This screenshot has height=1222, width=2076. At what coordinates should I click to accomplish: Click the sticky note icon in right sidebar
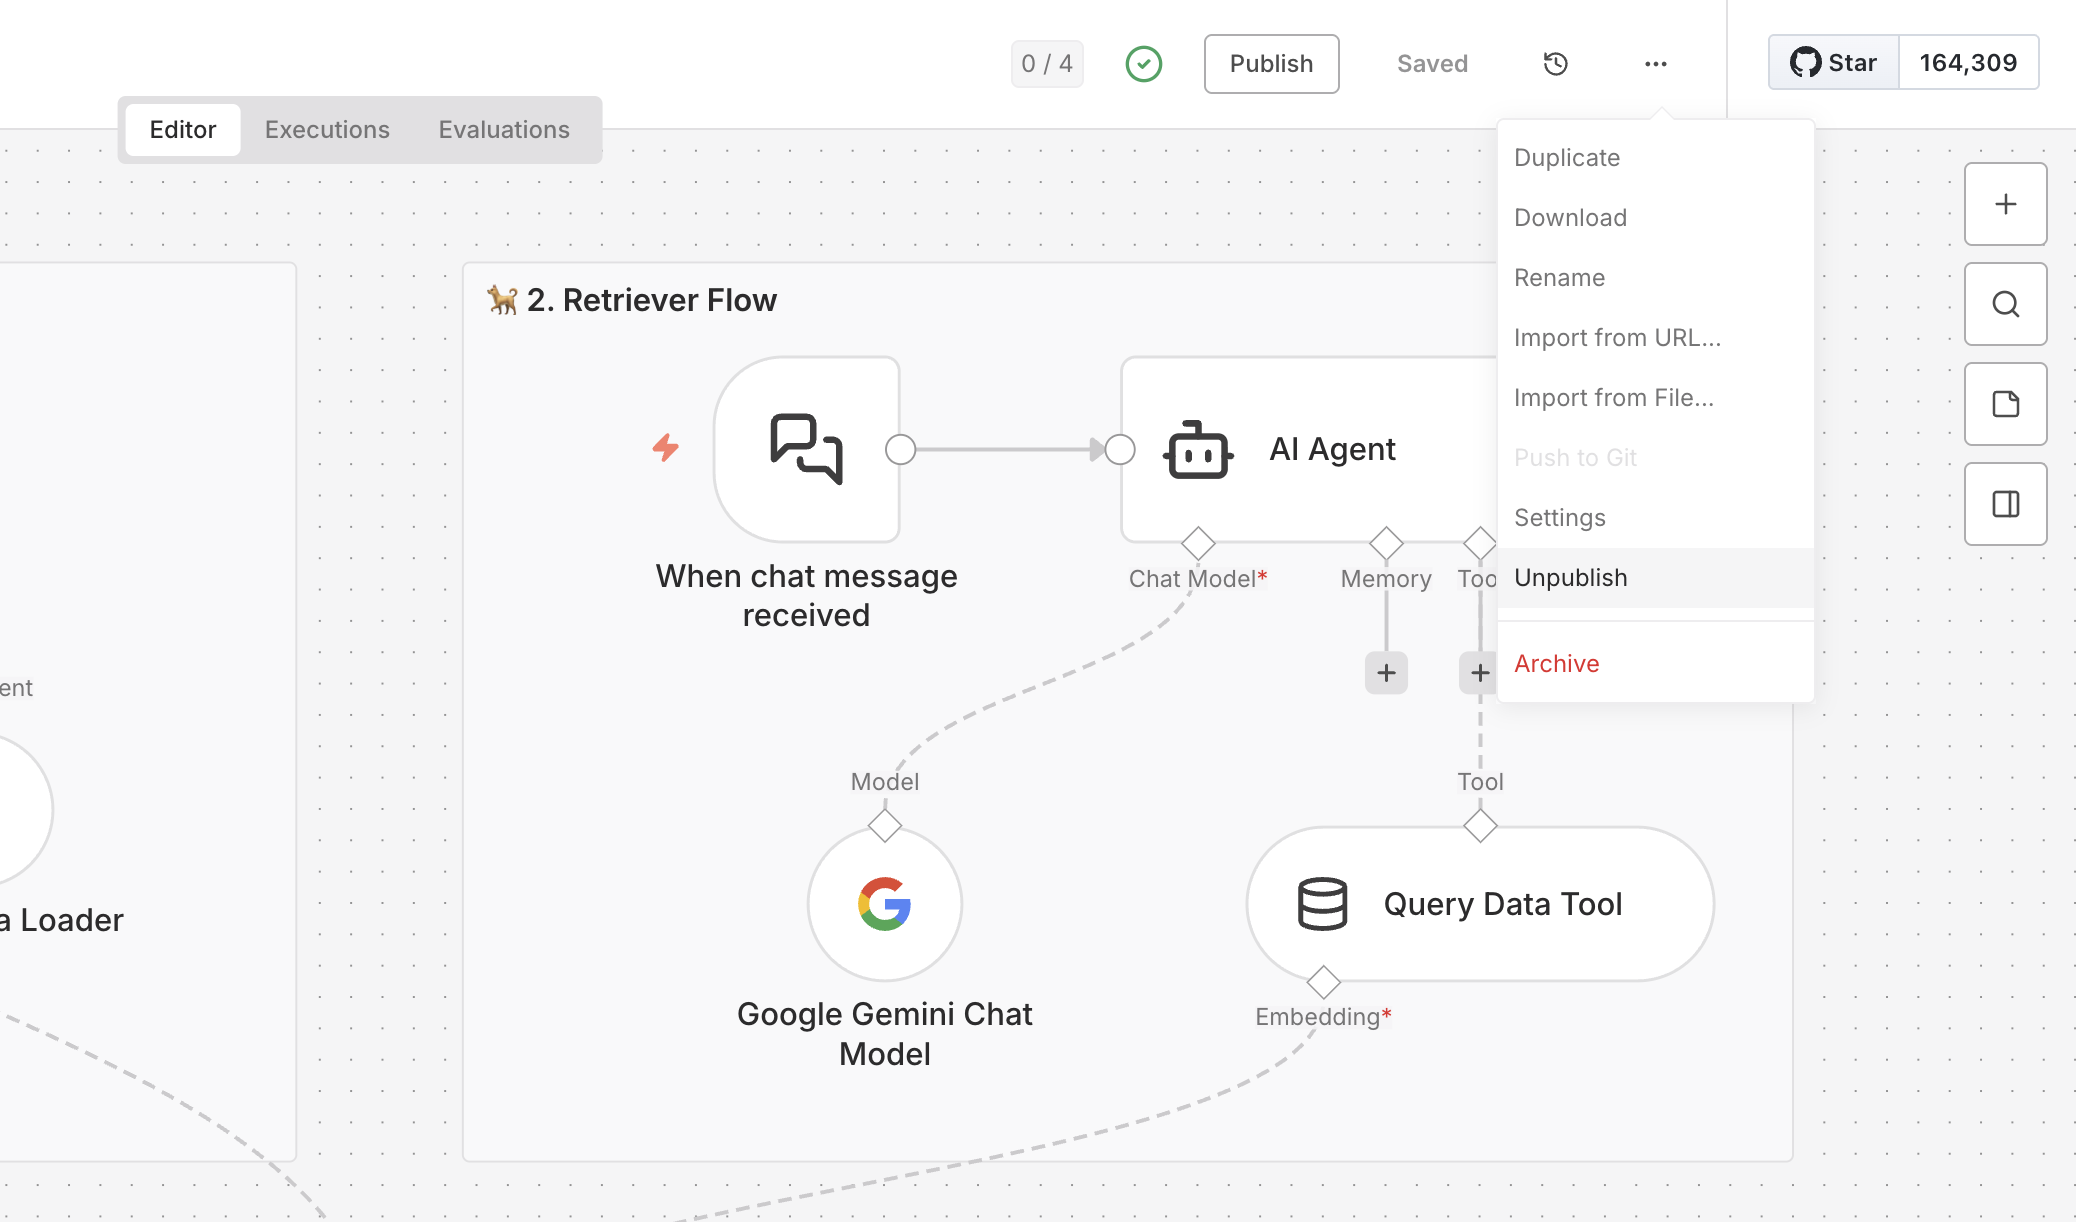click(x=2005, y=404)
